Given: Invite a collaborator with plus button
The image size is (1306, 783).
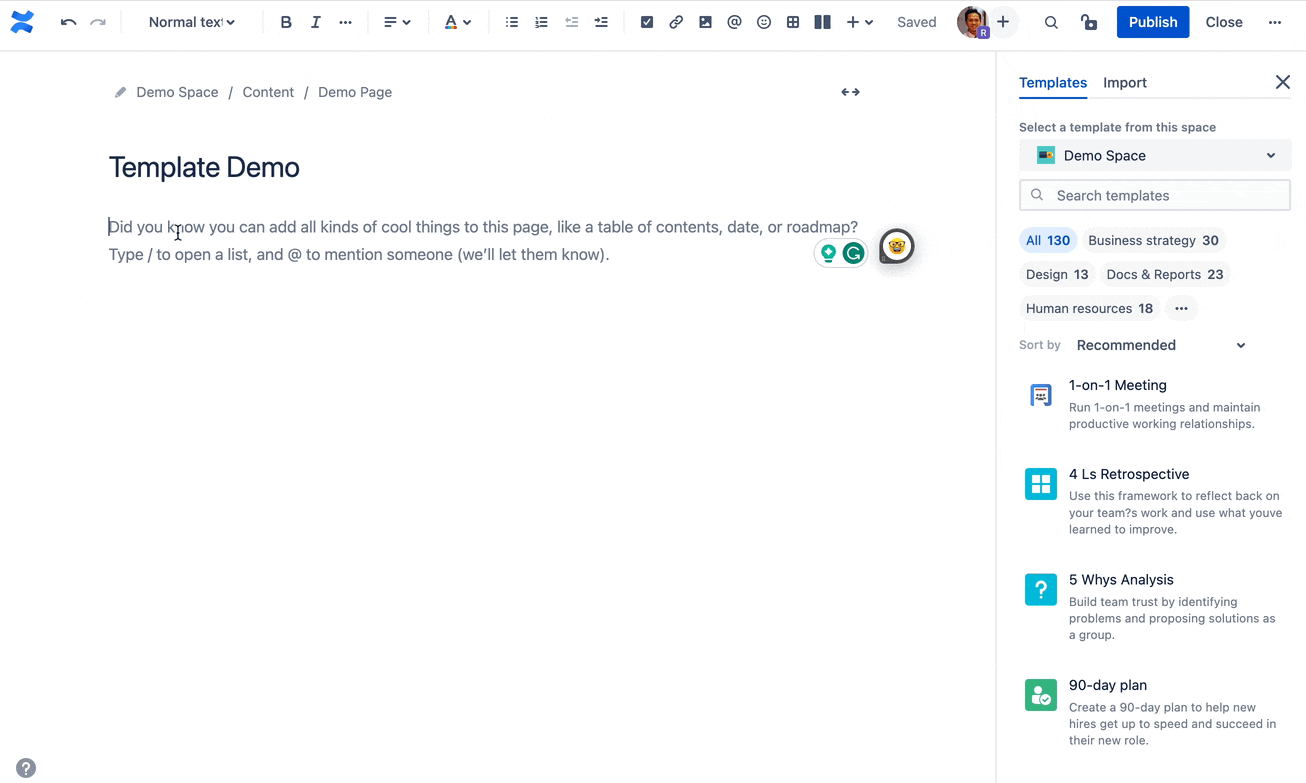Looking at the screenshot, I should tap(1003, 22).
